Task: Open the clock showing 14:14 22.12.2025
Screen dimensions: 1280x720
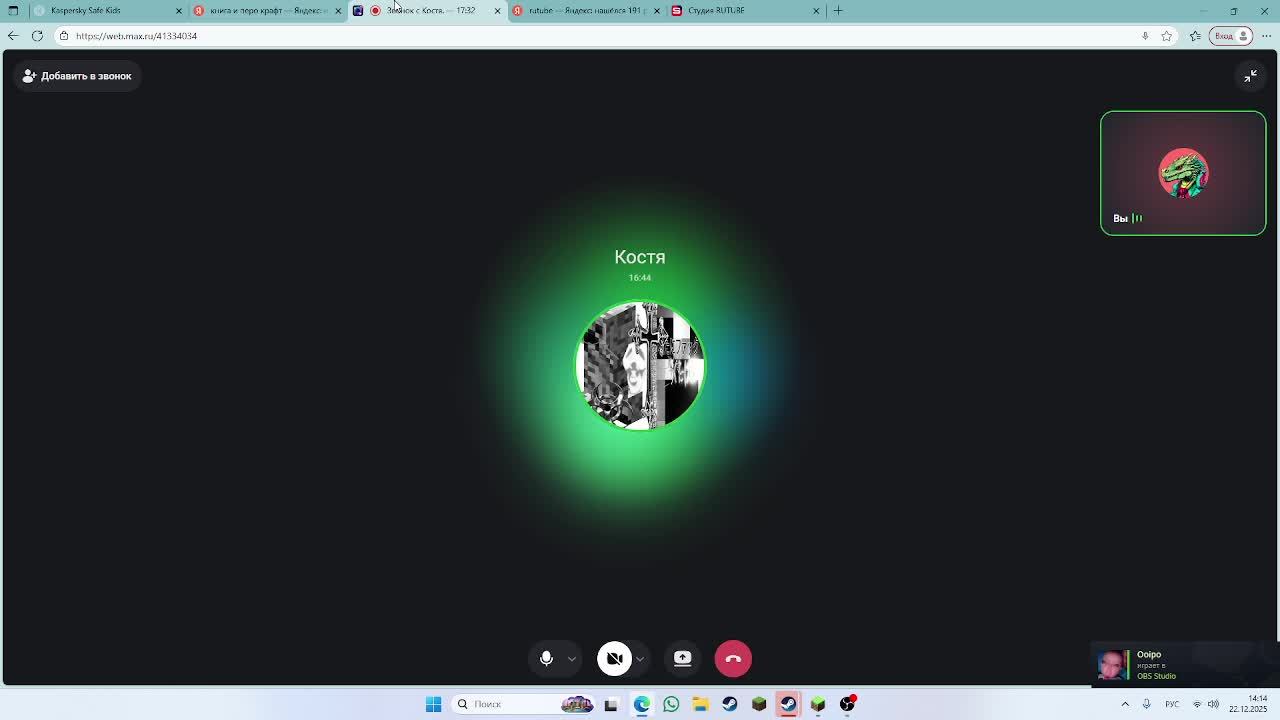Action: (1248, 704)
